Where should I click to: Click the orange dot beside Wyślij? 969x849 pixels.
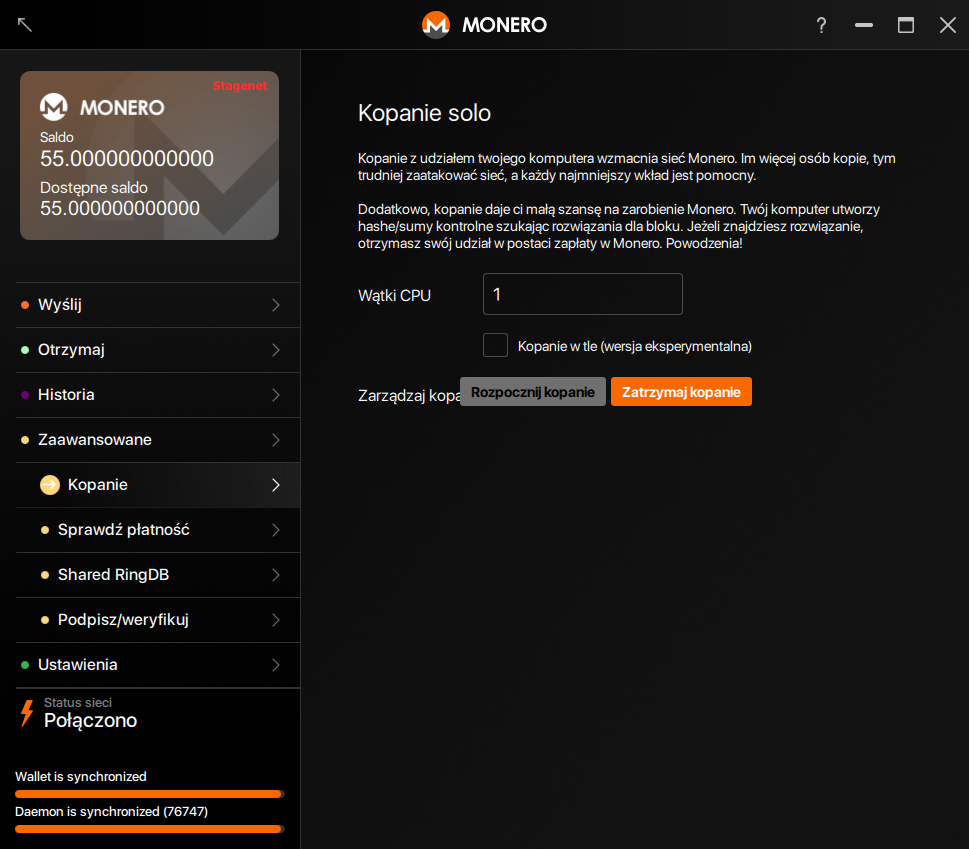click(x=25, y=305)
